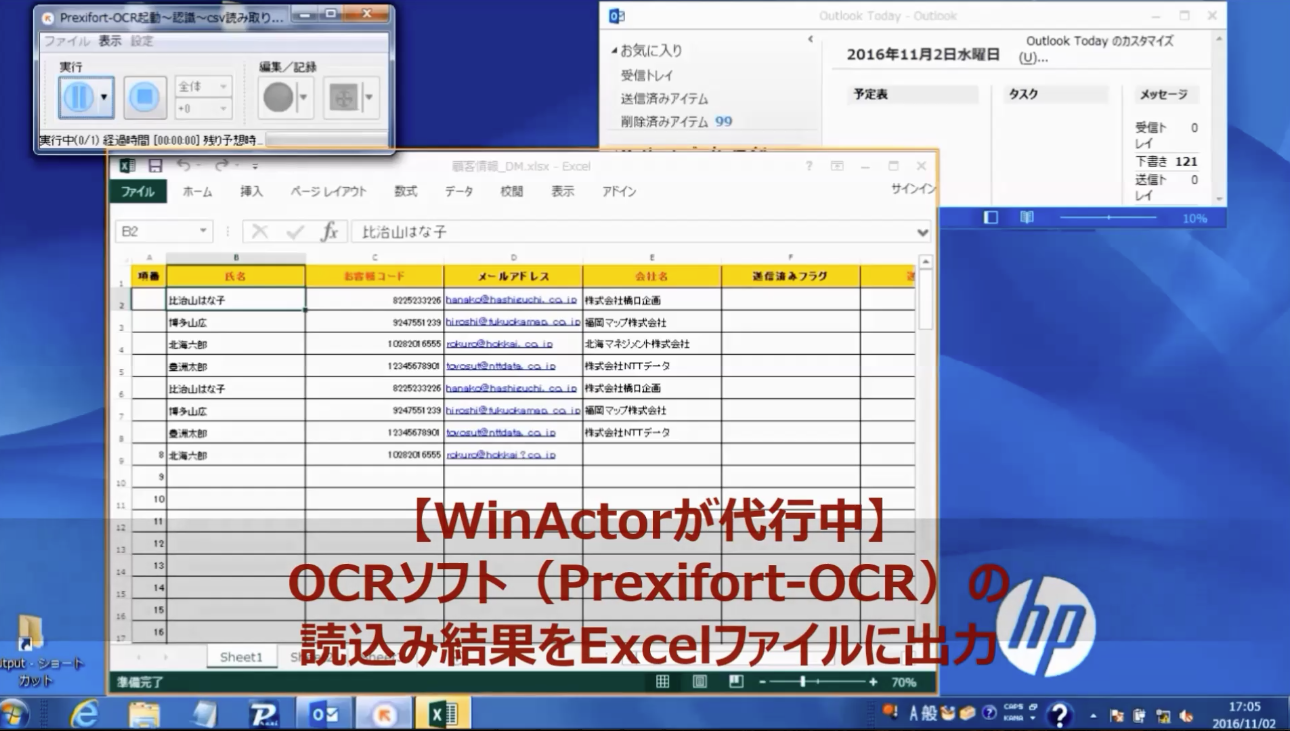Collapse the お気に入り folder group in Outlook
Viewport: 1290px width, 731px height.
(614, 50)
